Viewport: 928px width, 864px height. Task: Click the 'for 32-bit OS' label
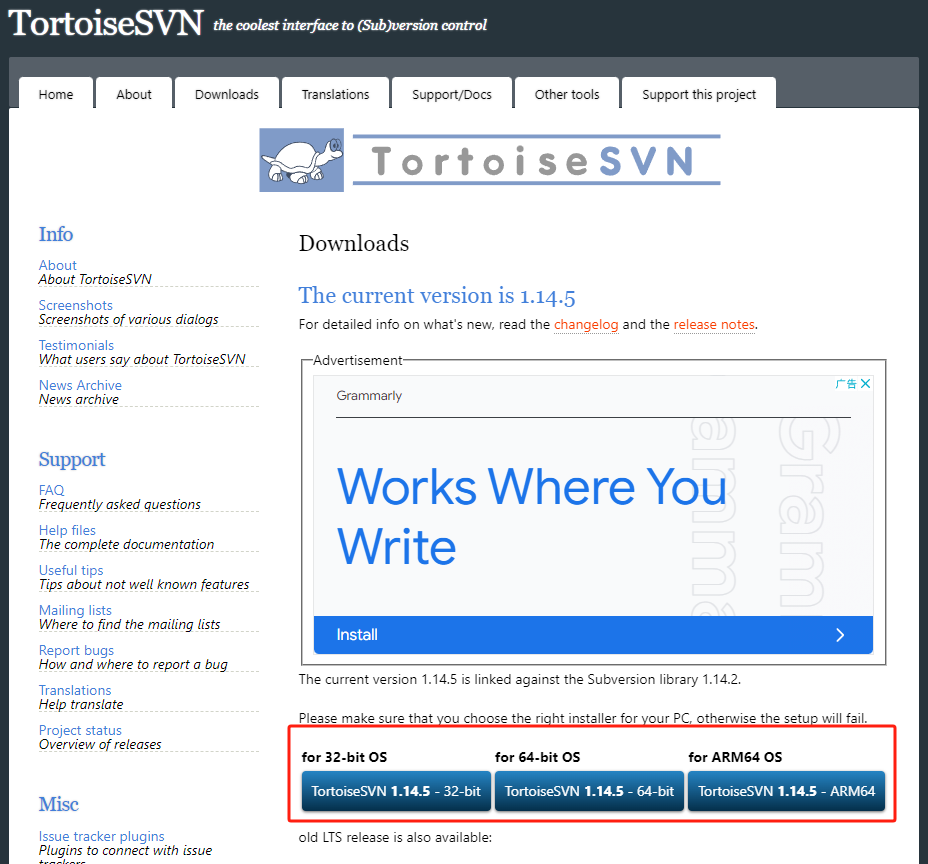coord(344,757)
